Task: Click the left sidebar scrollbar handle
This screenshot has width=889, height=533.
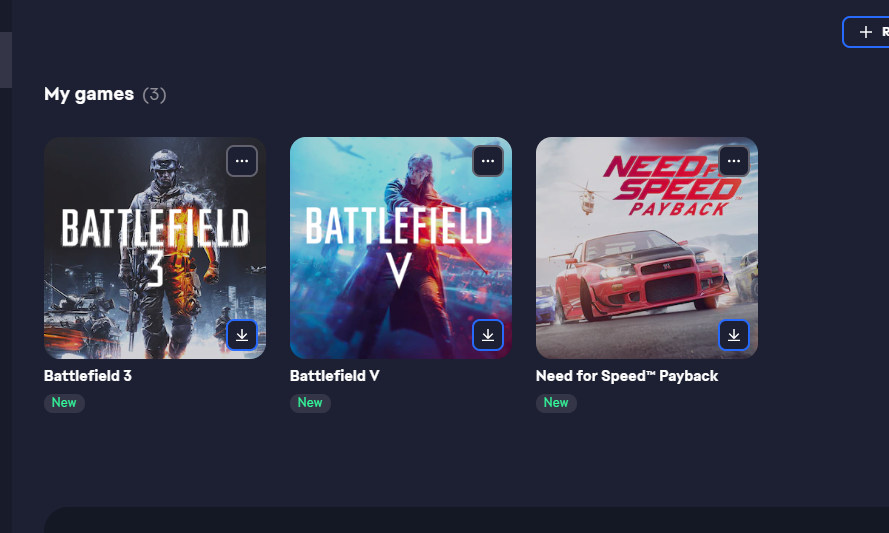Action: point(6,60)
